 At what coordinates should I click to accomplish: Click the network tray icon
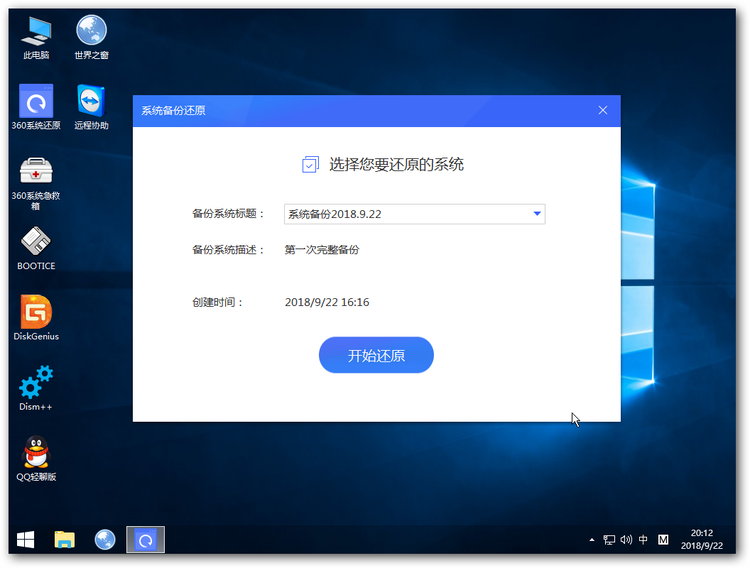609,540
